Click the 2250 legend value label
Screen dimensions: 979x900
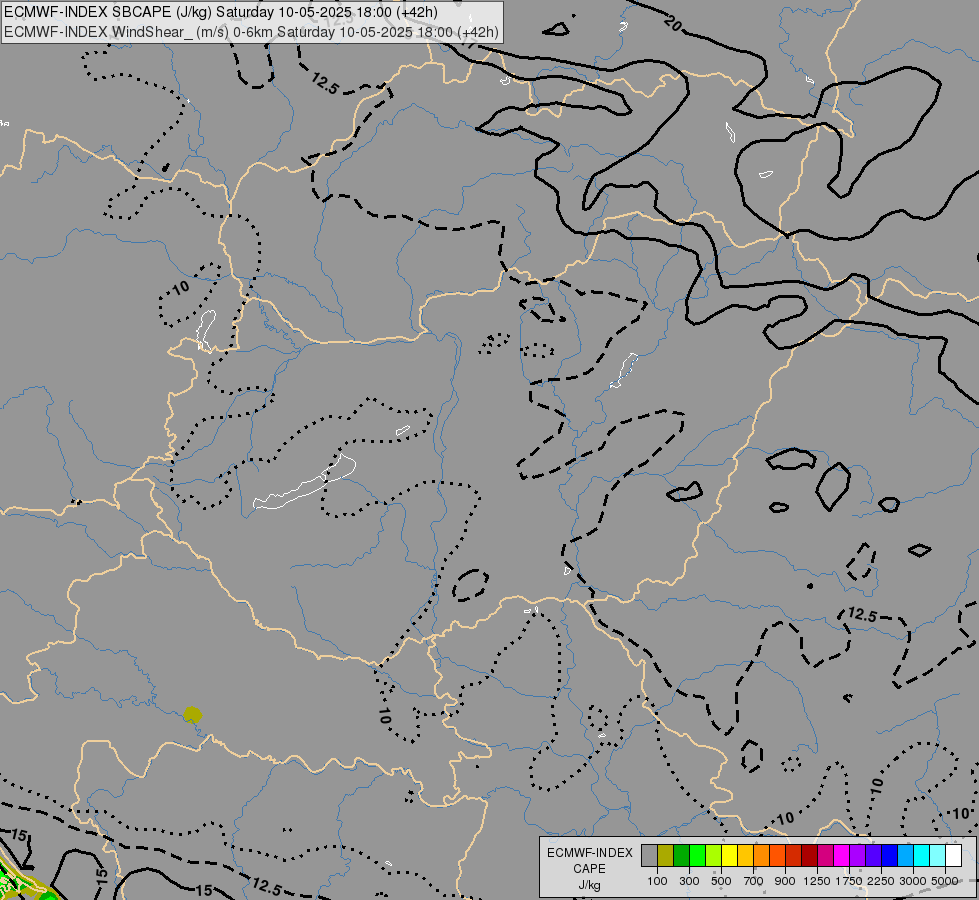882,881
